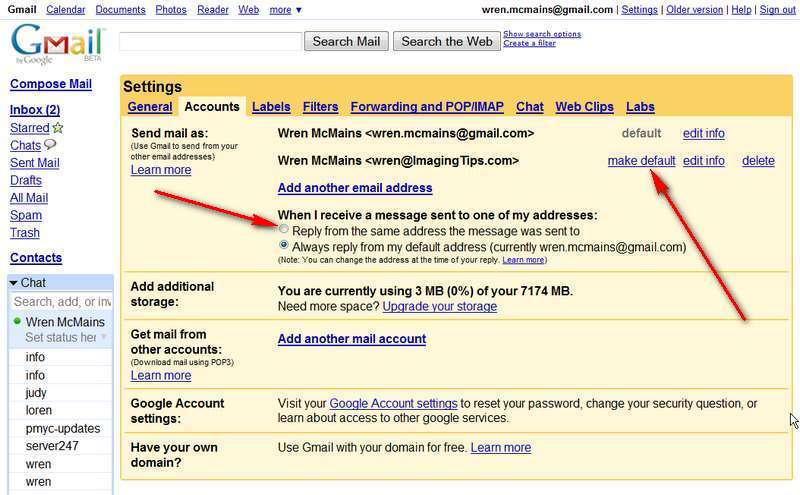
Task: Click the chat bubble icon beside Chats
Action: pos(49,145)
